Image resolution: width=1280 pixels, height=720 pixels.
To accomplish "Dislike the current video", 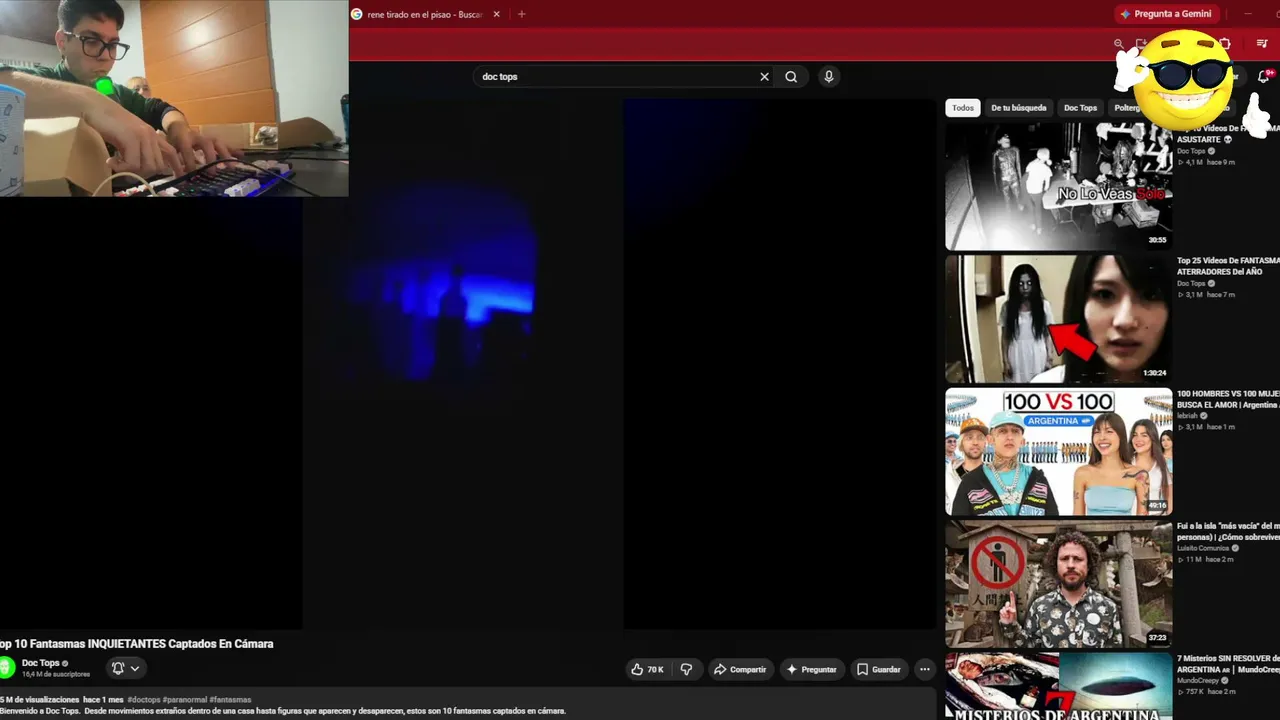I will [x=686, y=669].
